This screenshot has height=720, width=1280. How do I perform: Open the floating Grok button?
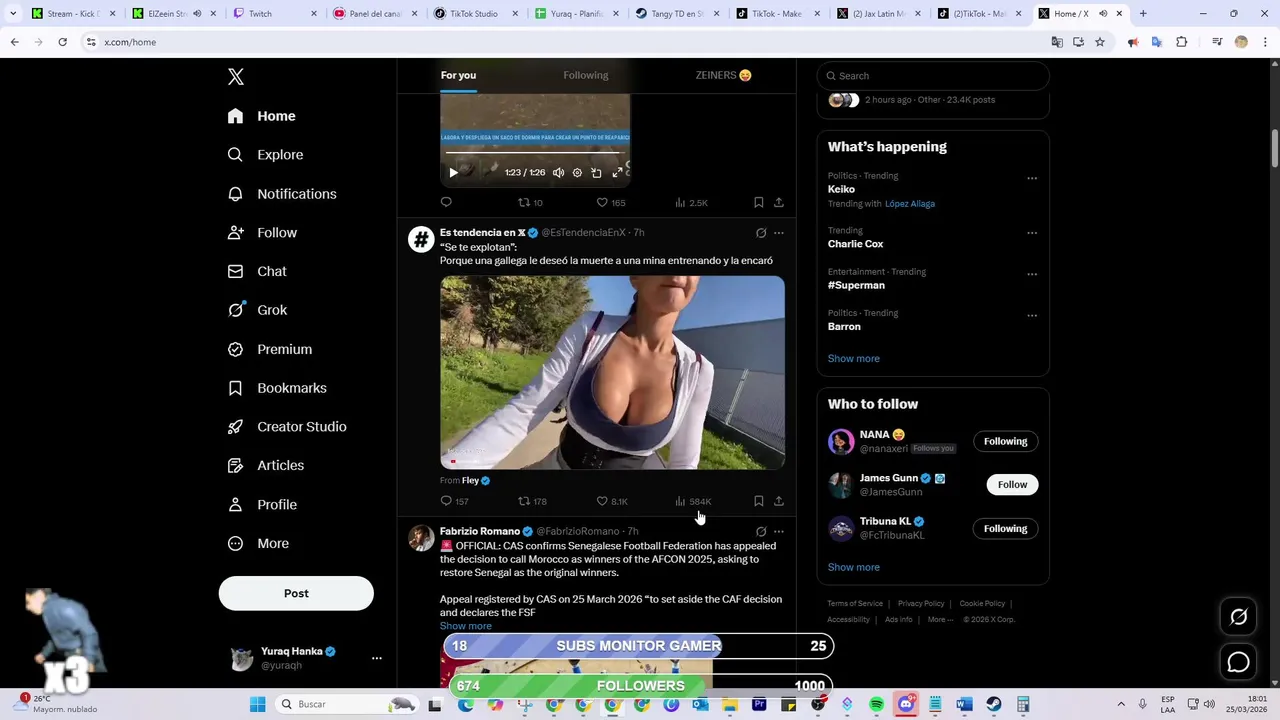click(x=1239, y=617)
